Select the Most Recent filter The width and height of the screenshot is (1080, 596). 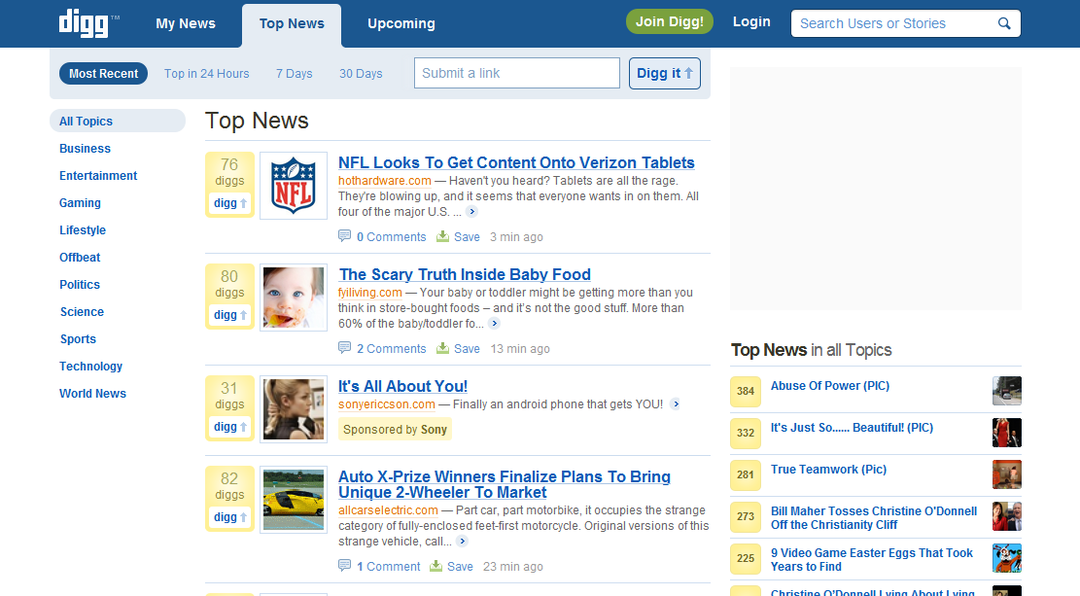(103, 73)
